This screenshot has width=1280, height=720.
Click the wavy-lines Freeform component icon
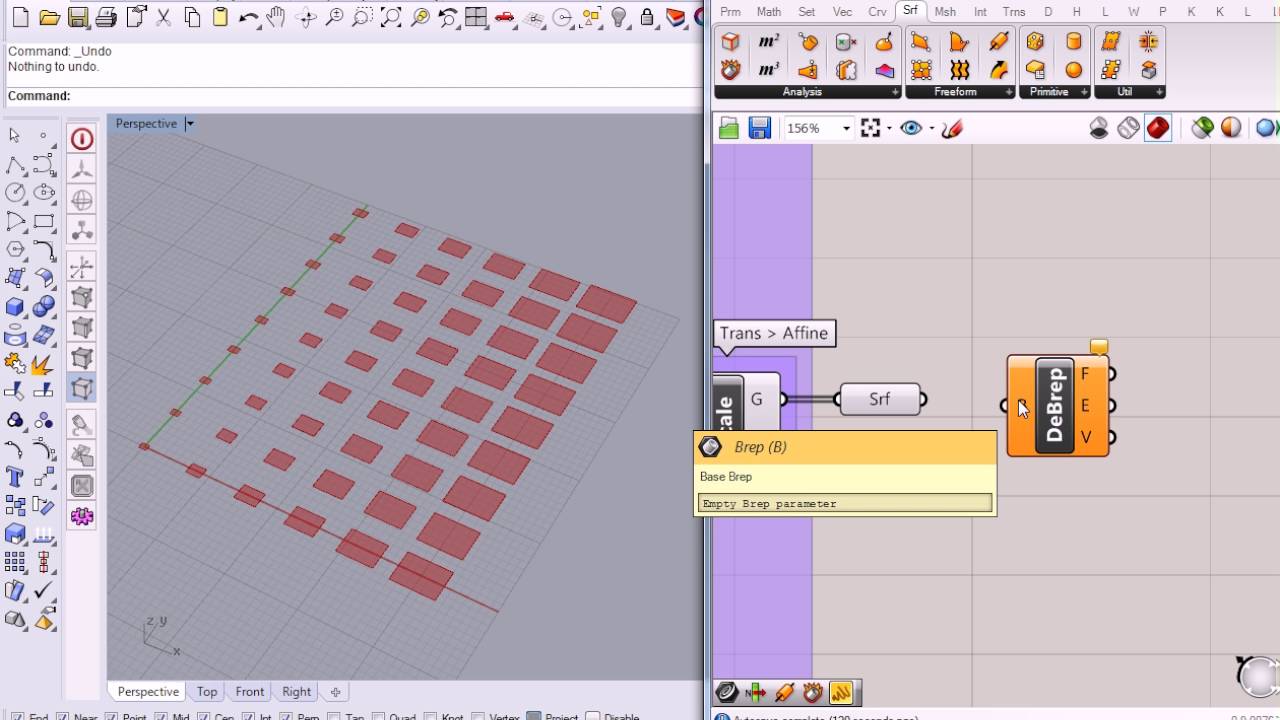(960, 70)
